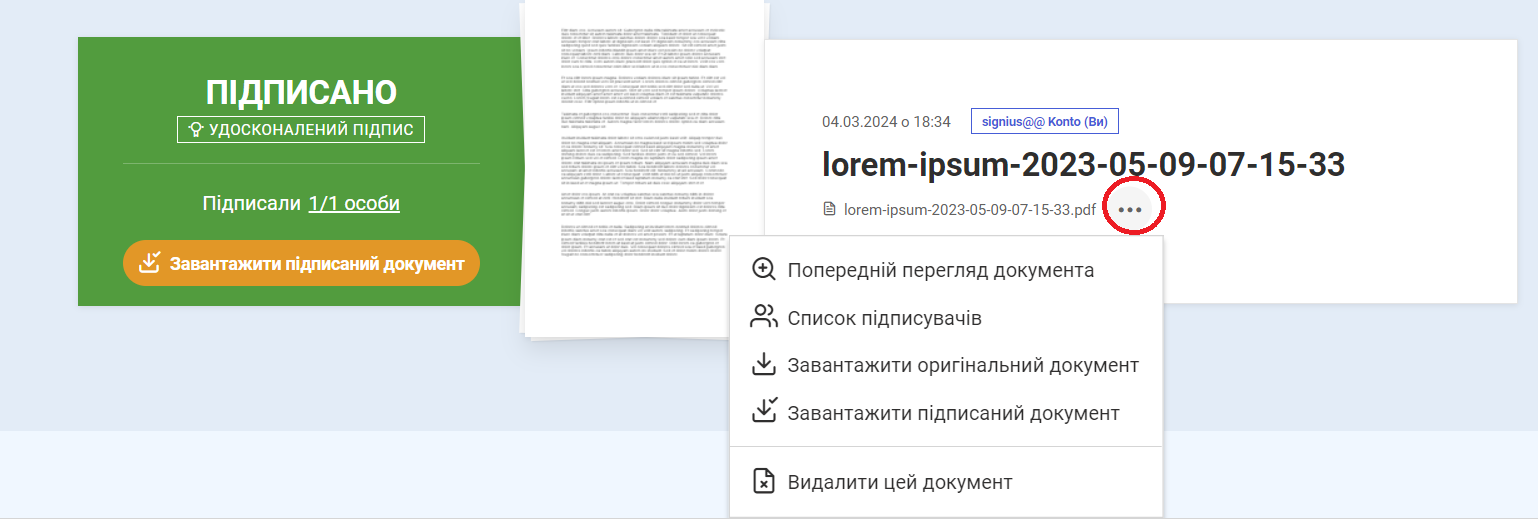Click the magnifier icon for document preview
1538x519 pixels.
pyautogui.click(x=764, y=270)
